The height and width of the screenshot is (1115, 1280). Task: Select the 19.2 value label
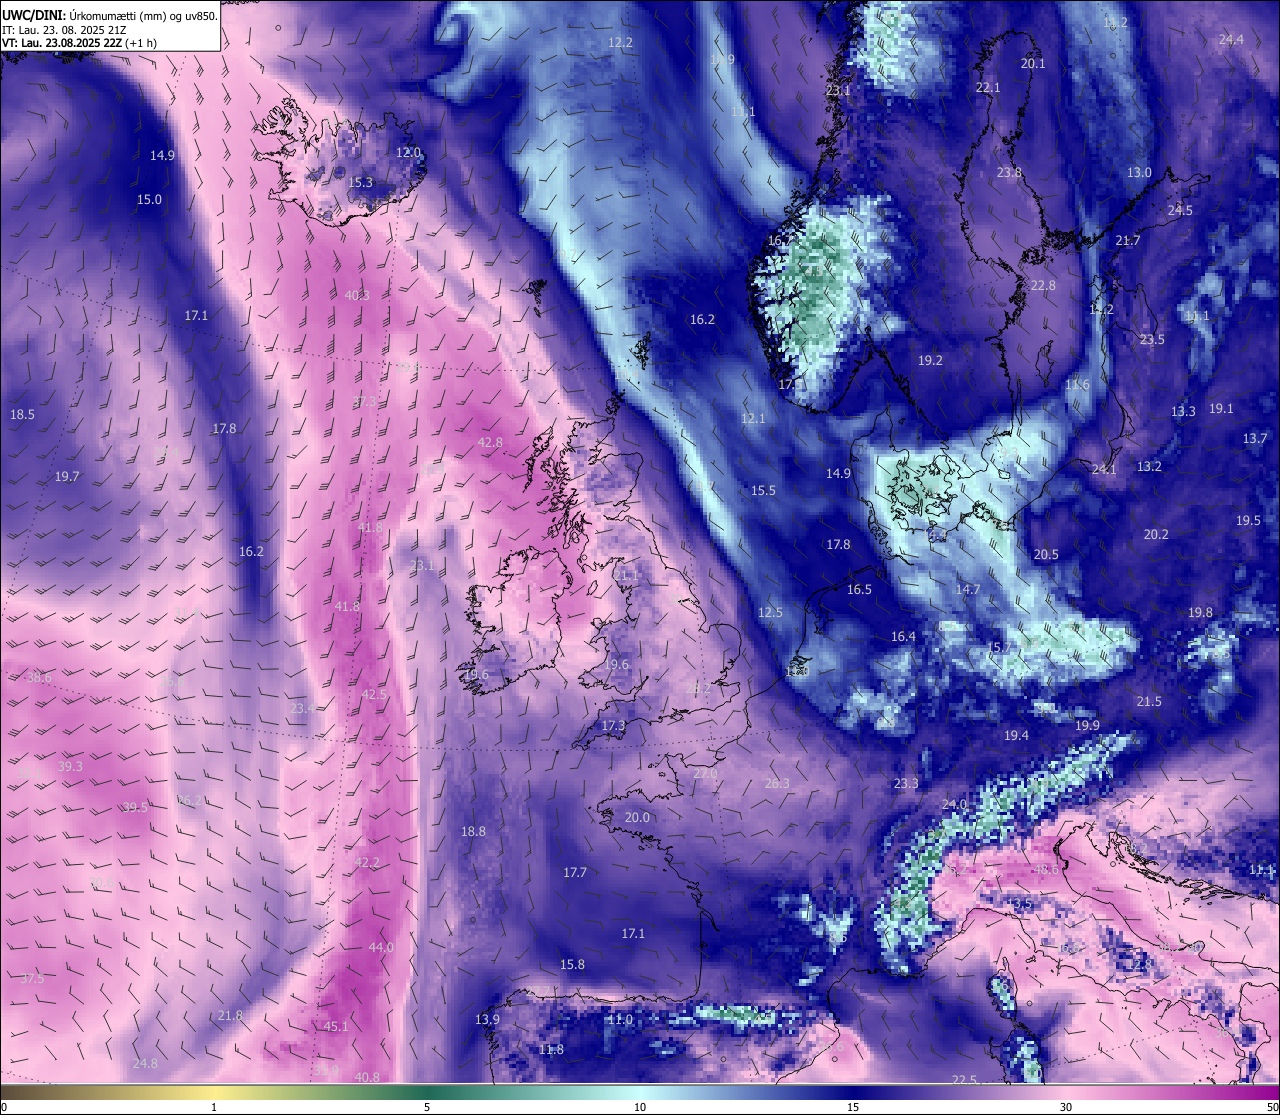coord(930,360)
